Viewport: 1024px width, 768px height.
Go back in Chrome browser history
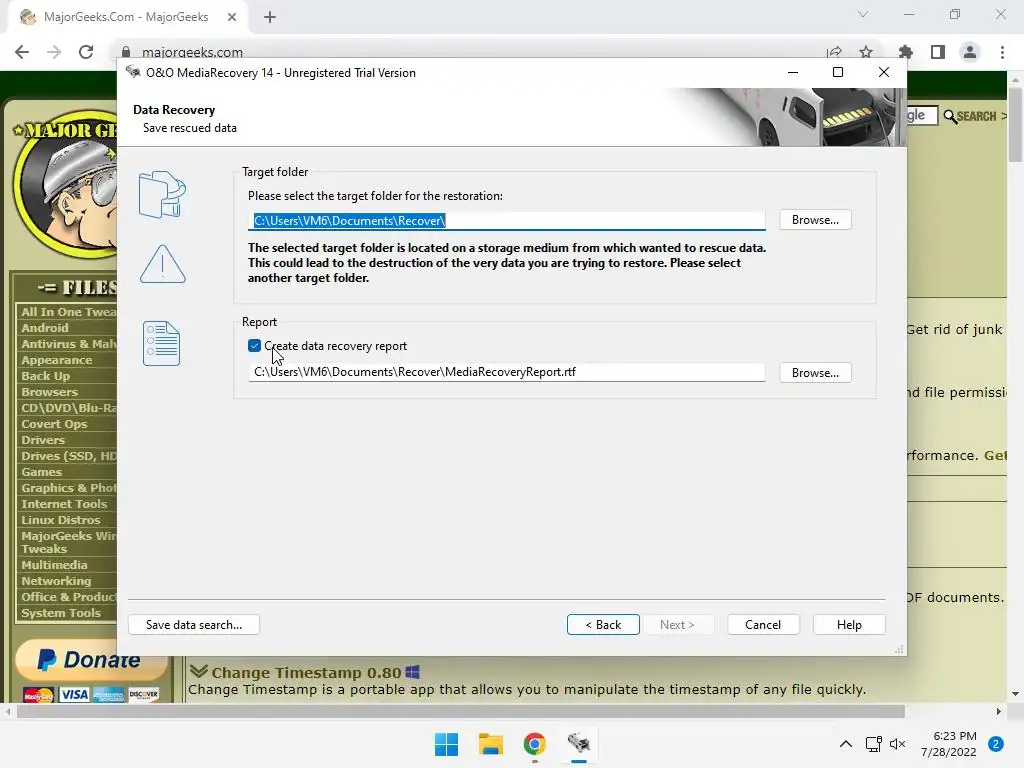(22, 52)
